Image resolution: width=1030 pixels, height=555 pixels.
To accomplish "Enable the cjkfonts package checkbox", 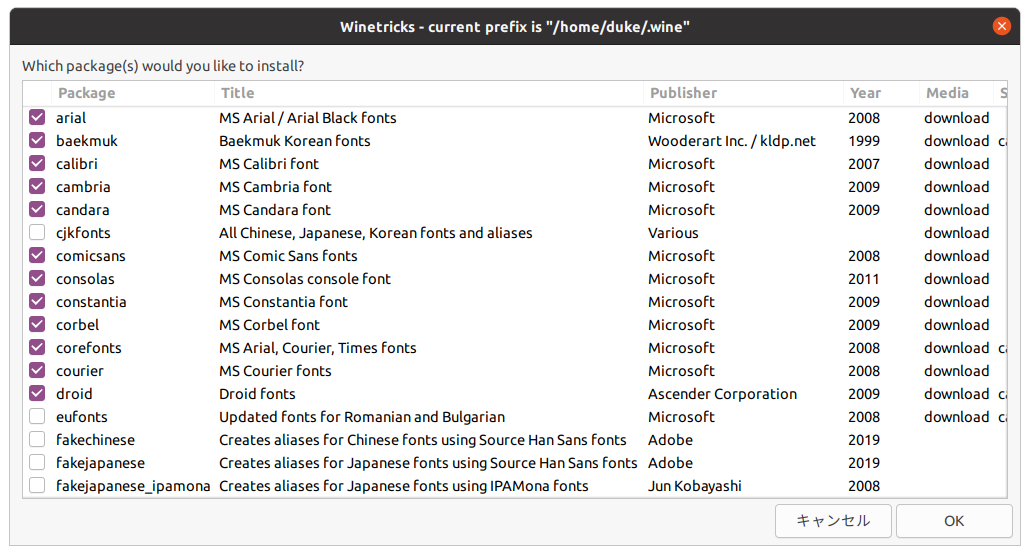I will coord(37,233).
